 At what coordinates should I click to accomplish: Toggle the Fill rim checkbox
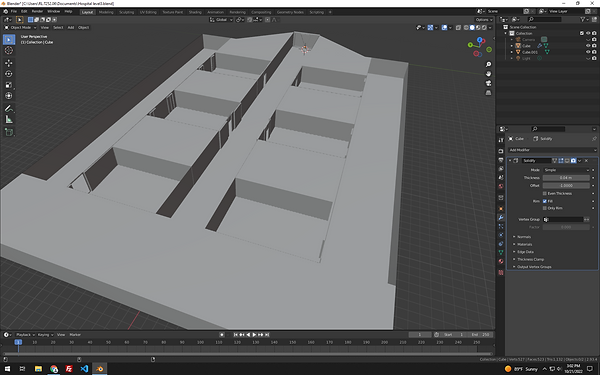pos(545,201)
